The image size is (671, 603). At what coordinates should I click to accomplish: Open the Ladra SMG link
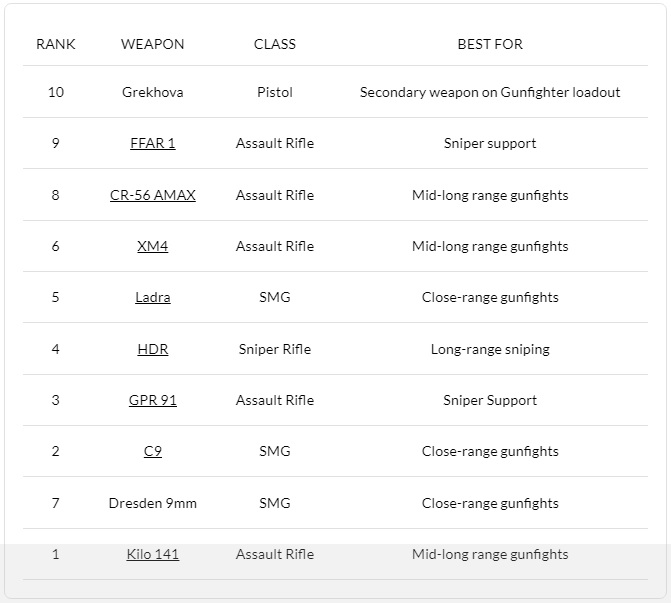click(x=152, y=297)
